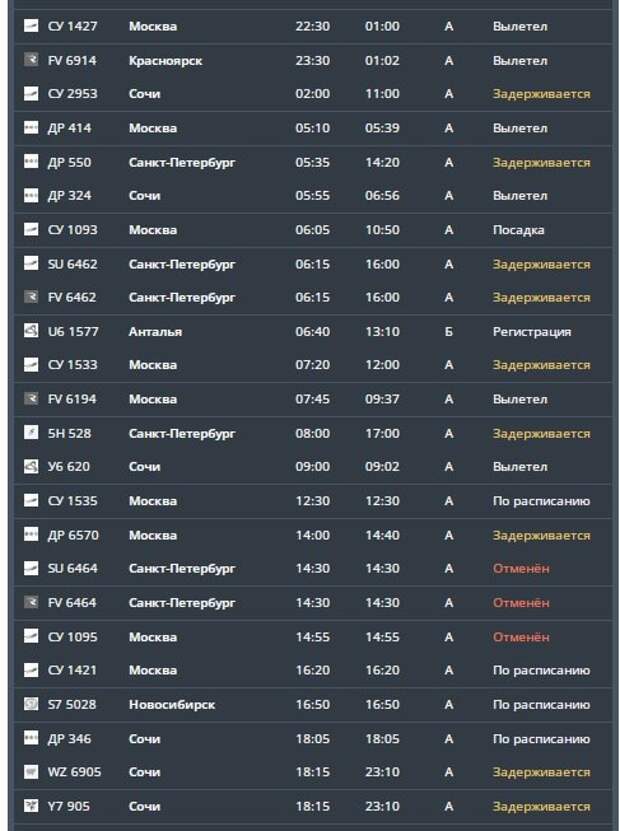Open flight СУ 1095 cancelled row

(x=313, y=637)
